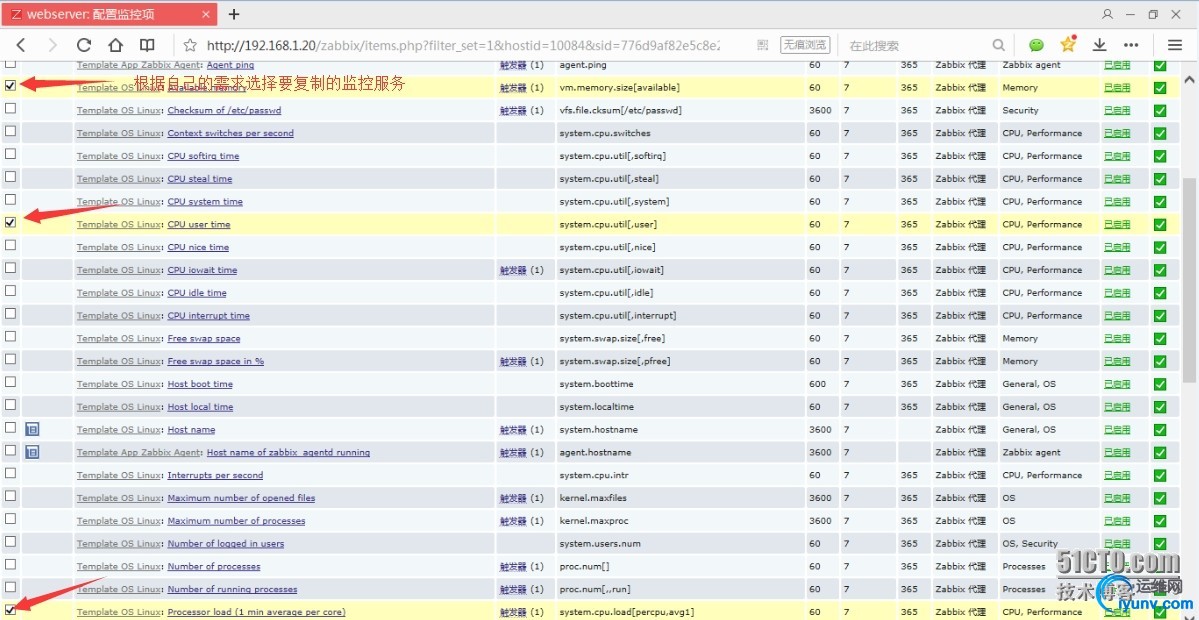This screenshot has height=620, width=1199.
Task: Open Maximum number of opened files item
Action: pos(241,498)
